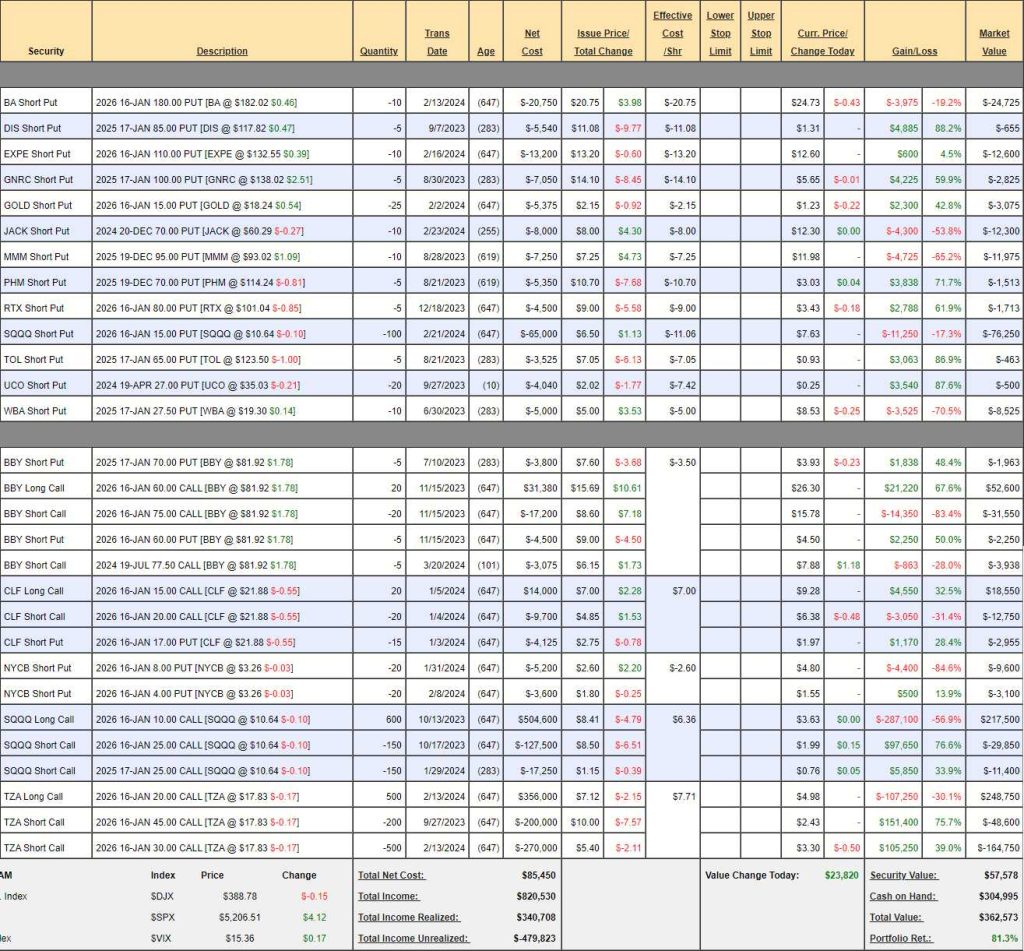
Task: Click the Trans Date column header
Action: pyautogui.click(x=437, y=42)
